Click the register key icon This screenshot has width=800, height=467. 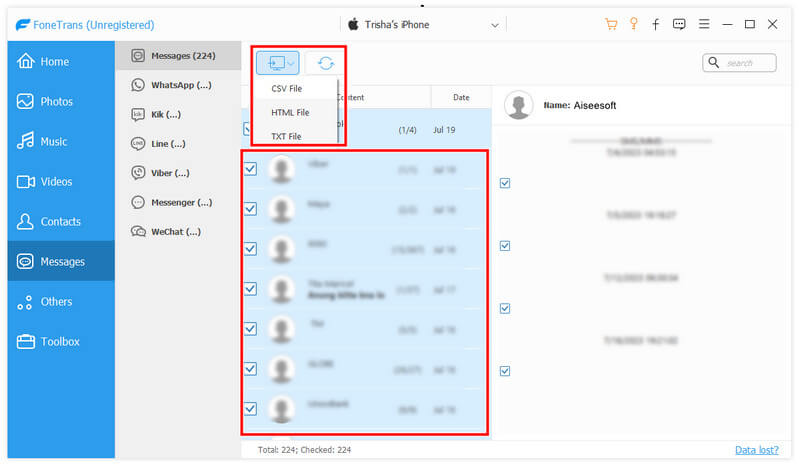point(633,24)
